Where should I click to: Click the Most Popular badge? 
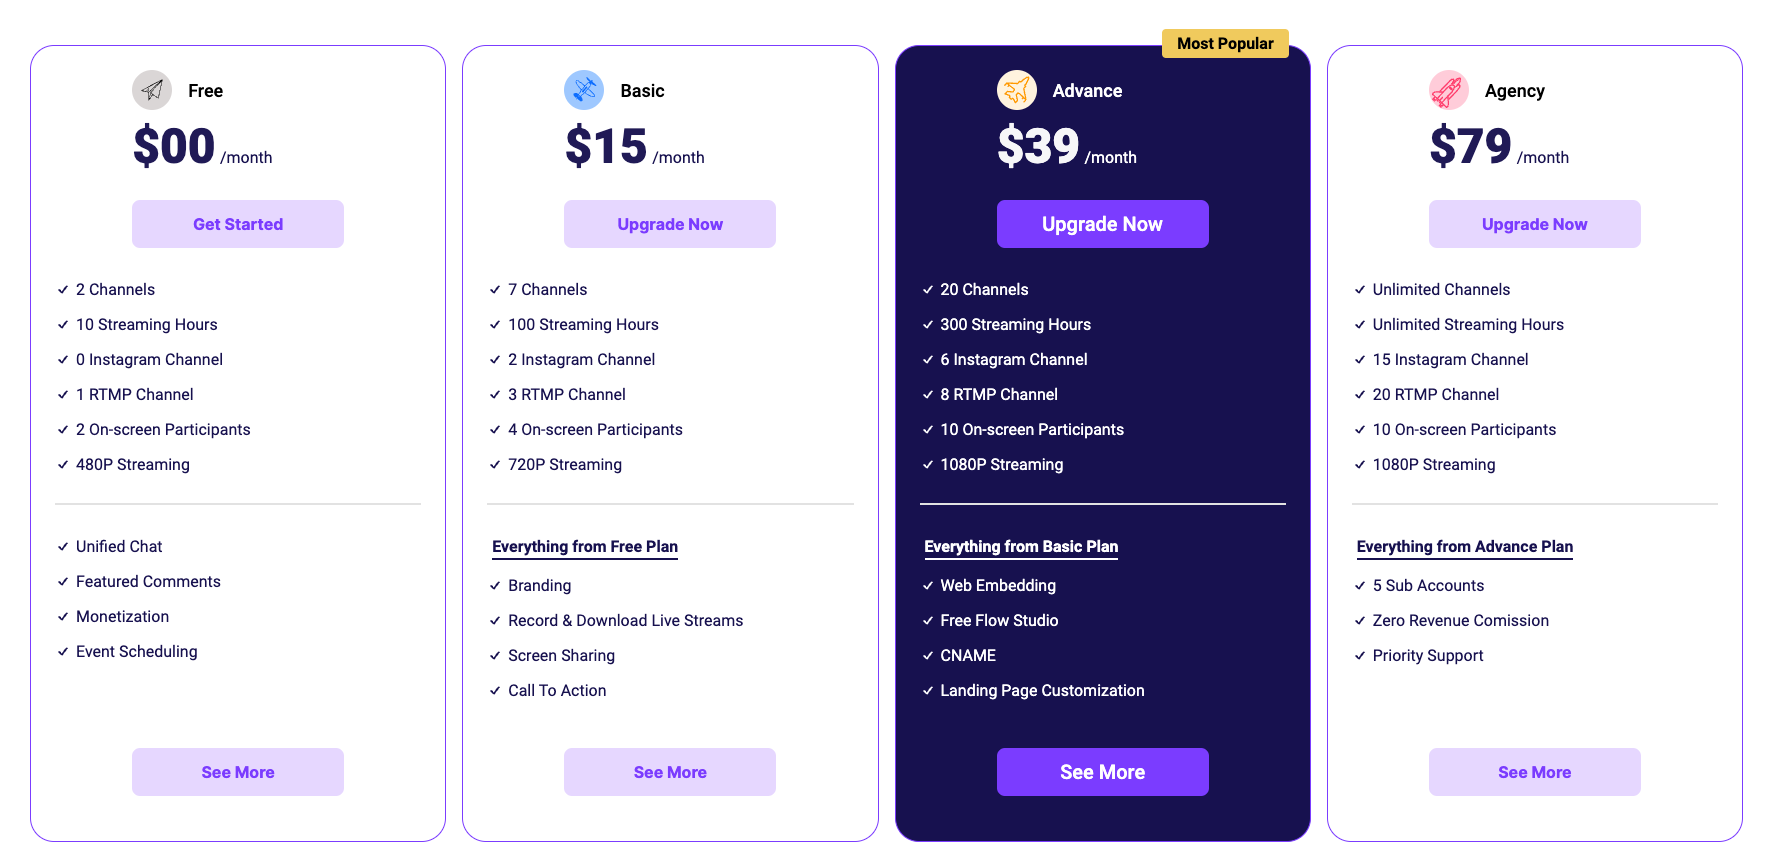click(1225, 43)
